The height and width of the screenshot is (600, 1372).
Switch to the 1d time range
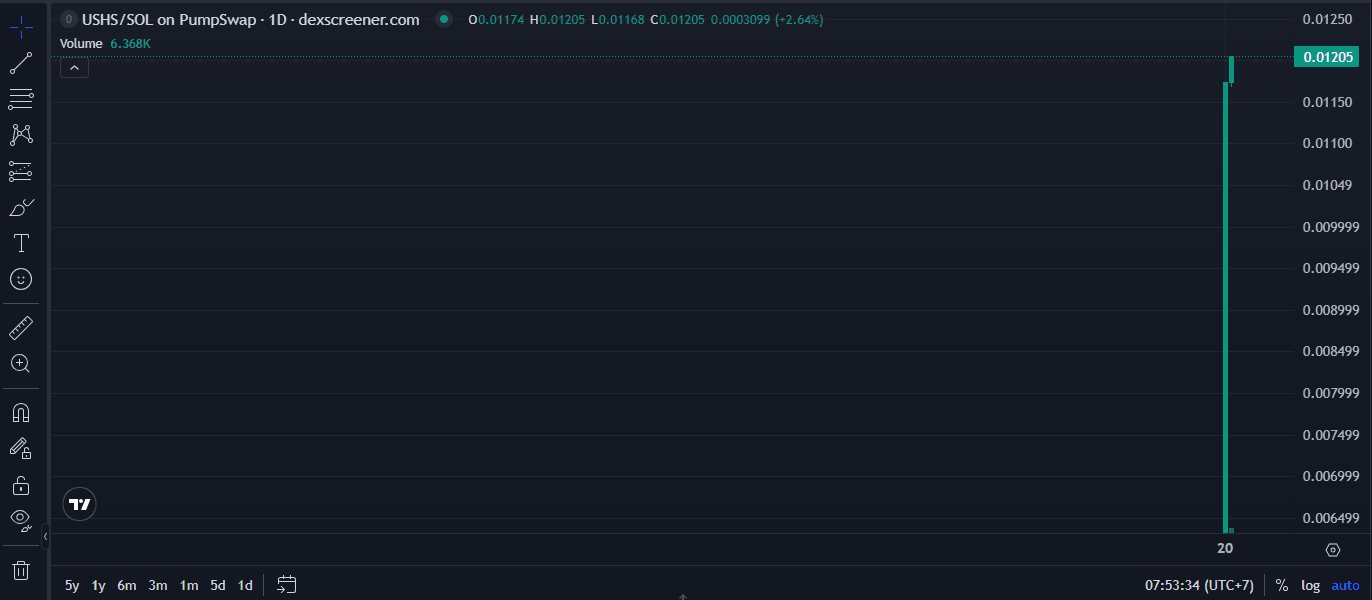coord(245,585)
